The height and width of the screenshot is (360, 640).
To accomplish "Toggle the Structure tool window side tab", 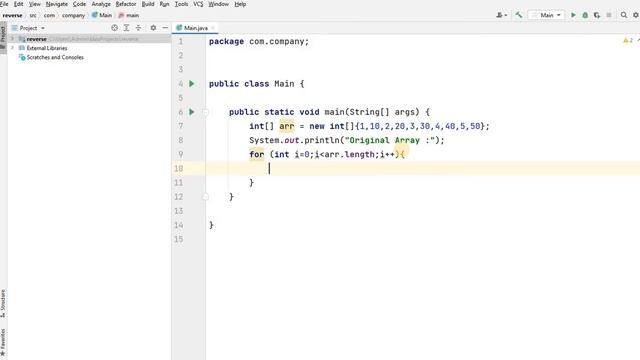I will (x=3, y=303).
